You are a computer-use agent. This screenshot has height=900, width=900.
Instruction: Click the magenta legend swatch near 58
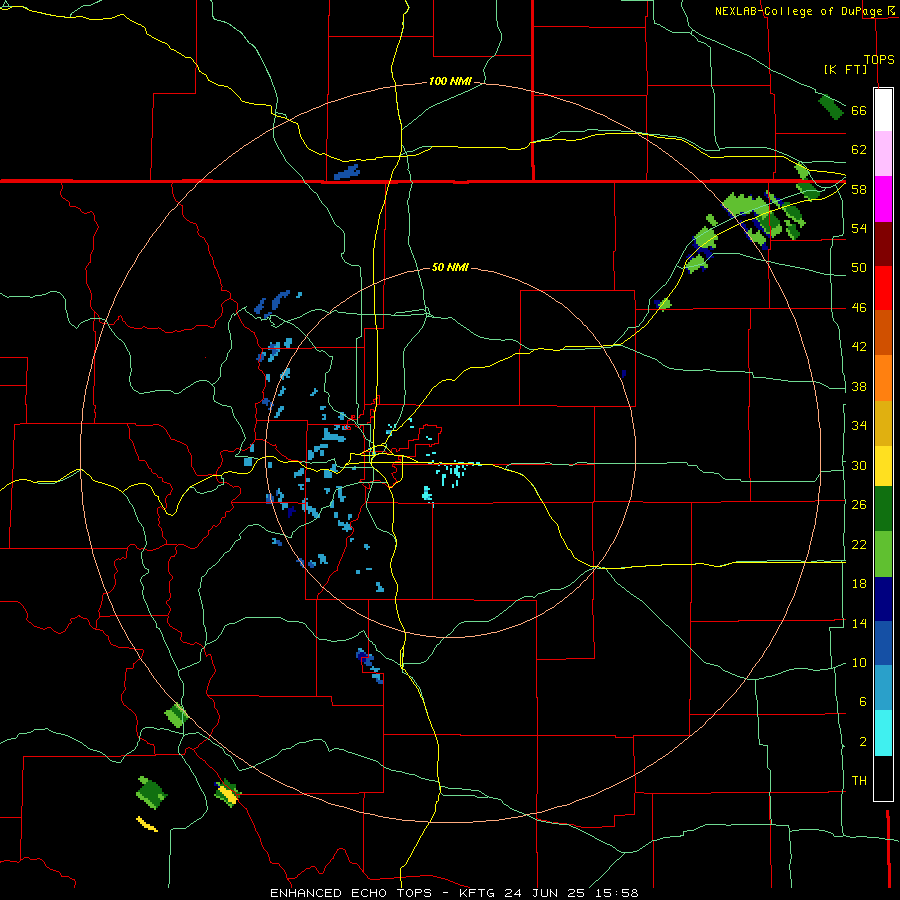tap(883, 199)
